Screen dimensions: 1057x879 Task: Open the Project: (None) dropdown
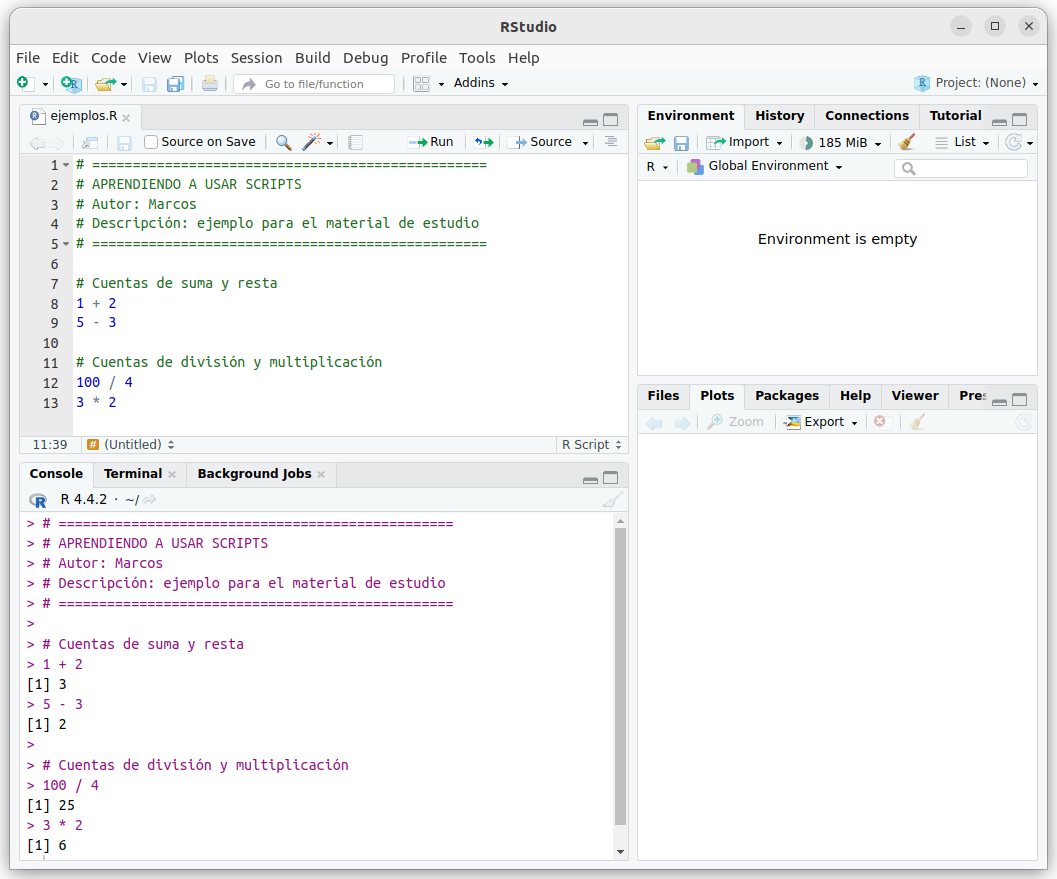pos(976,83)
